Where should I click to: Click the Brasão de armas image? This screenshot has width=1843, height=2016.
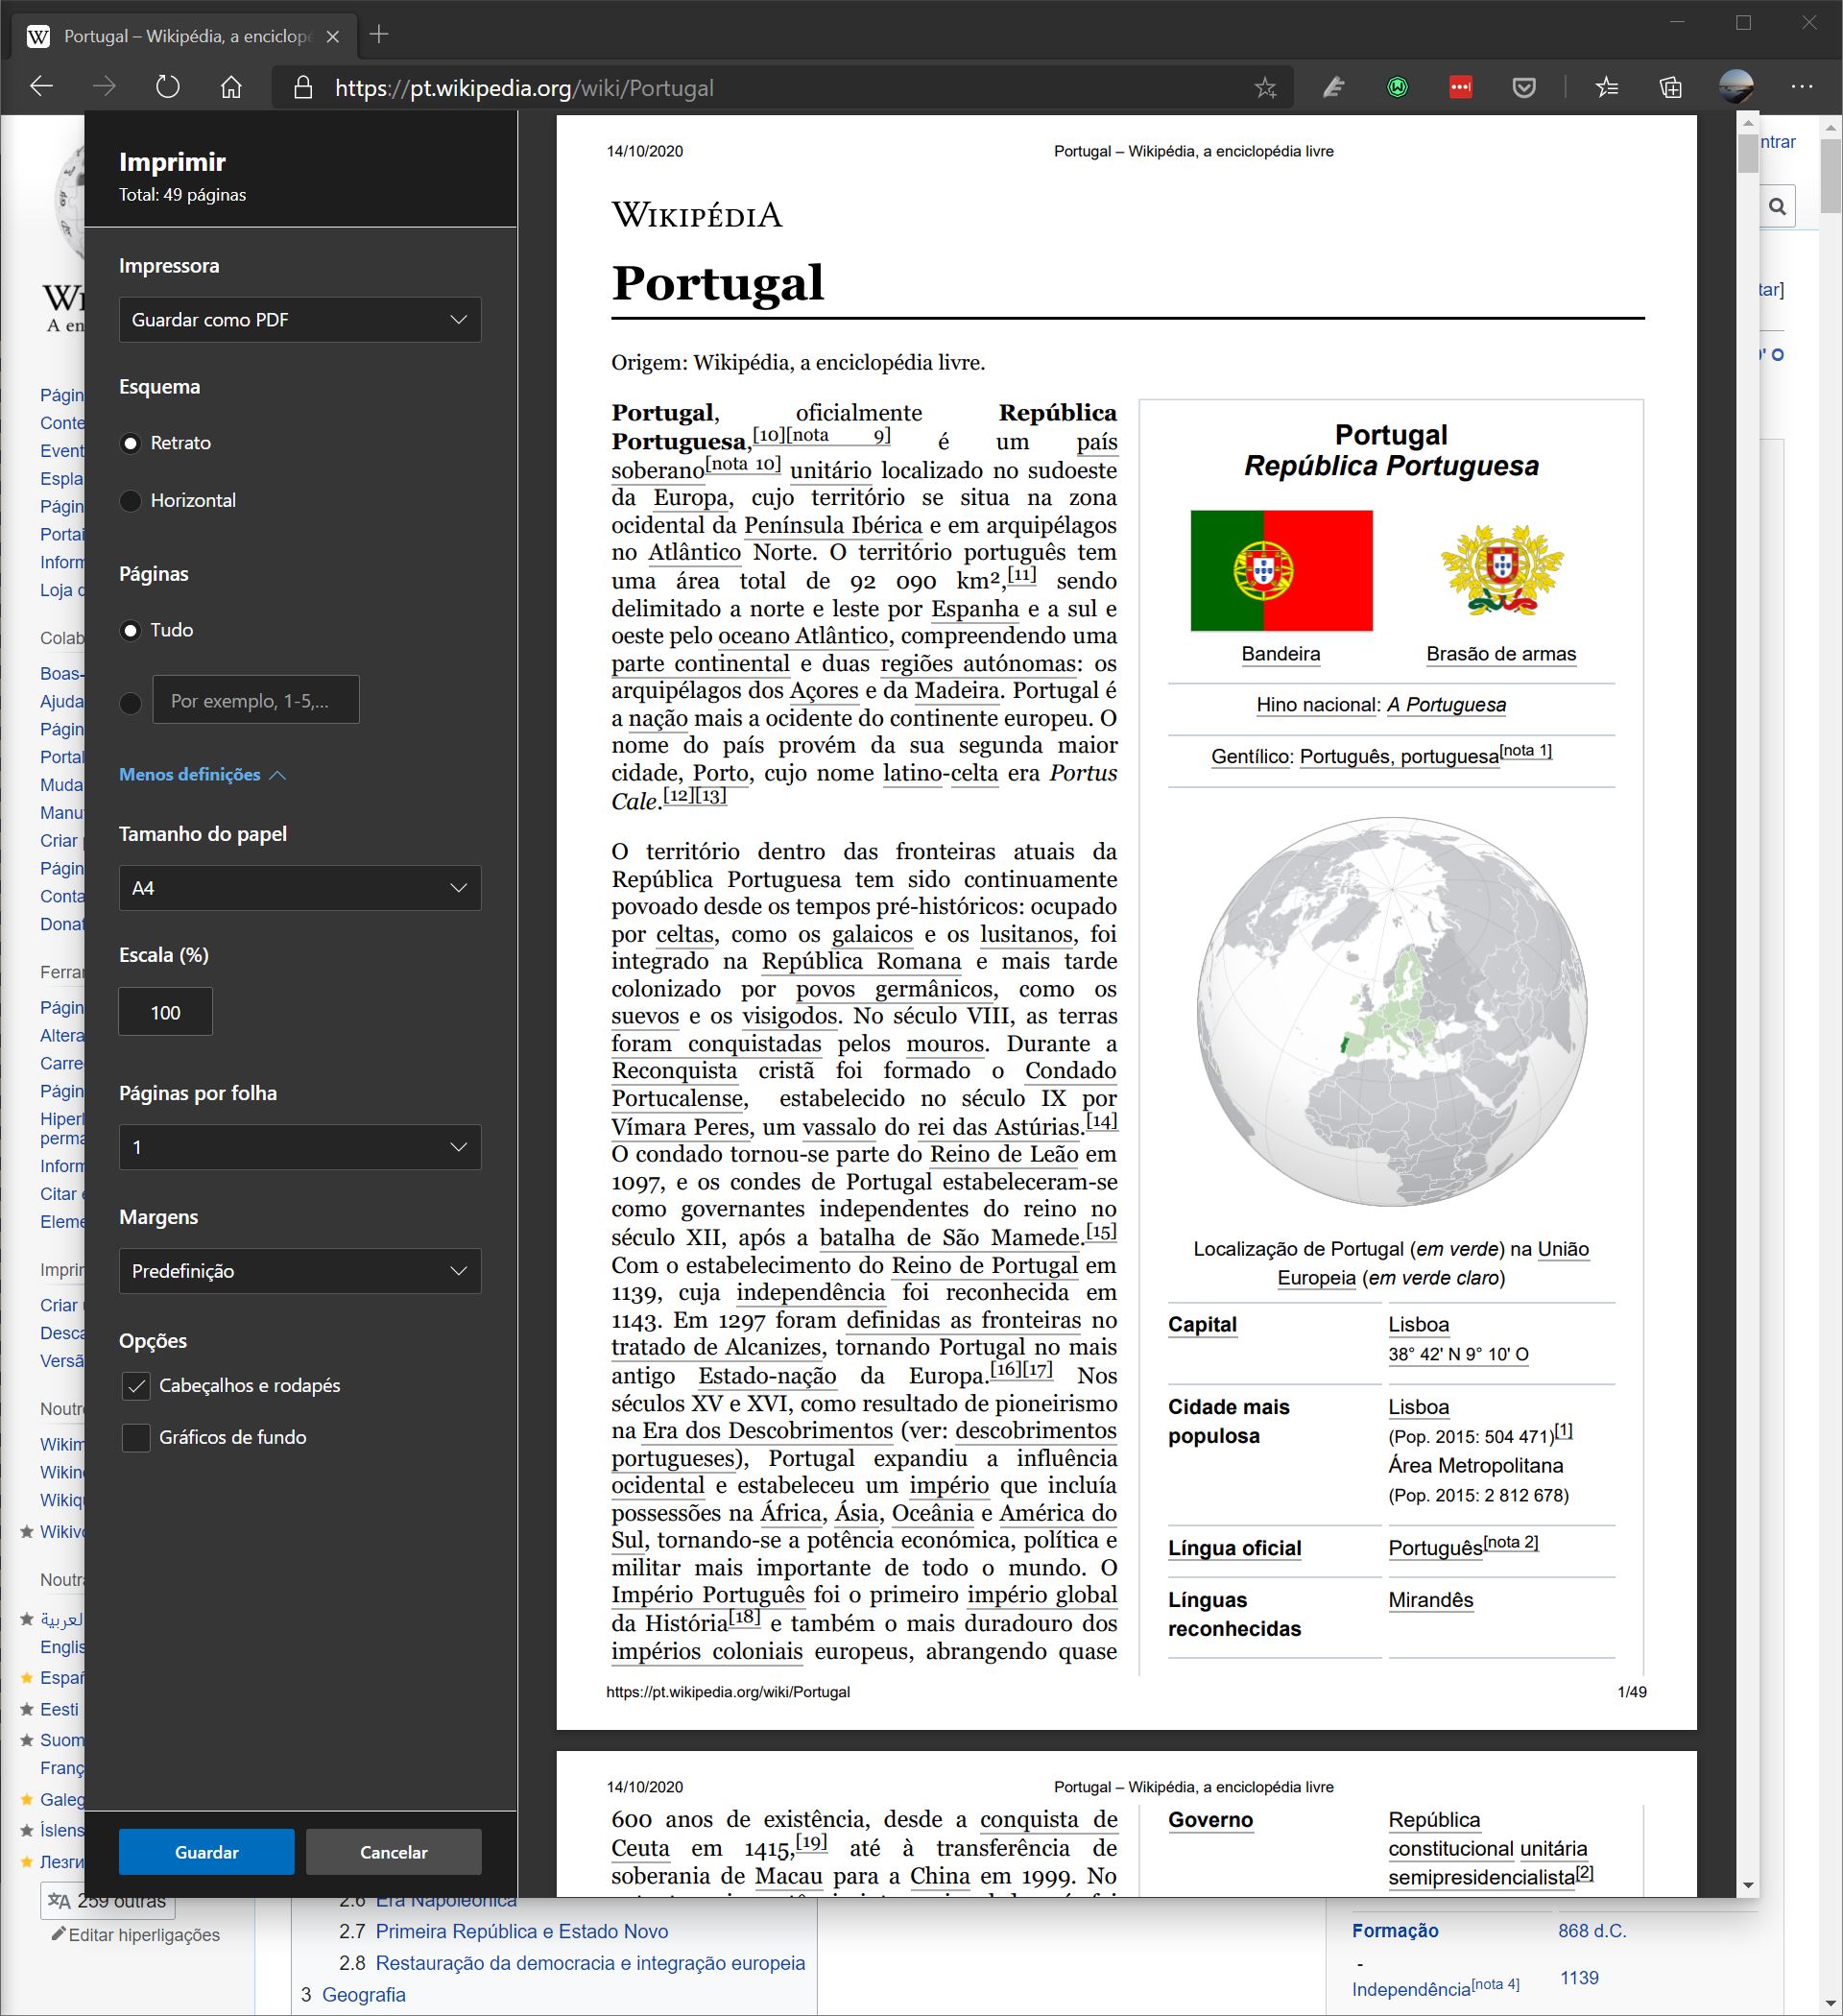[x=1501, y=570]
